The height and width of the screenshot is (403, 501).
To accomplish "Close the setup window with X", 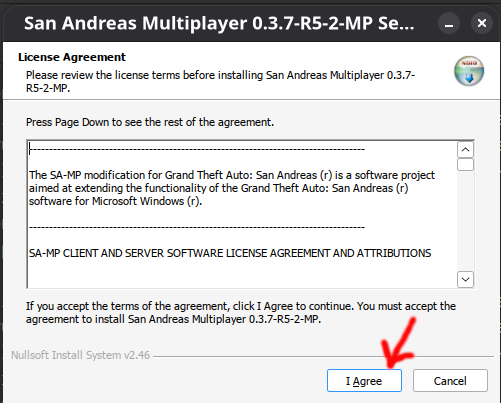I will point(482,23).
